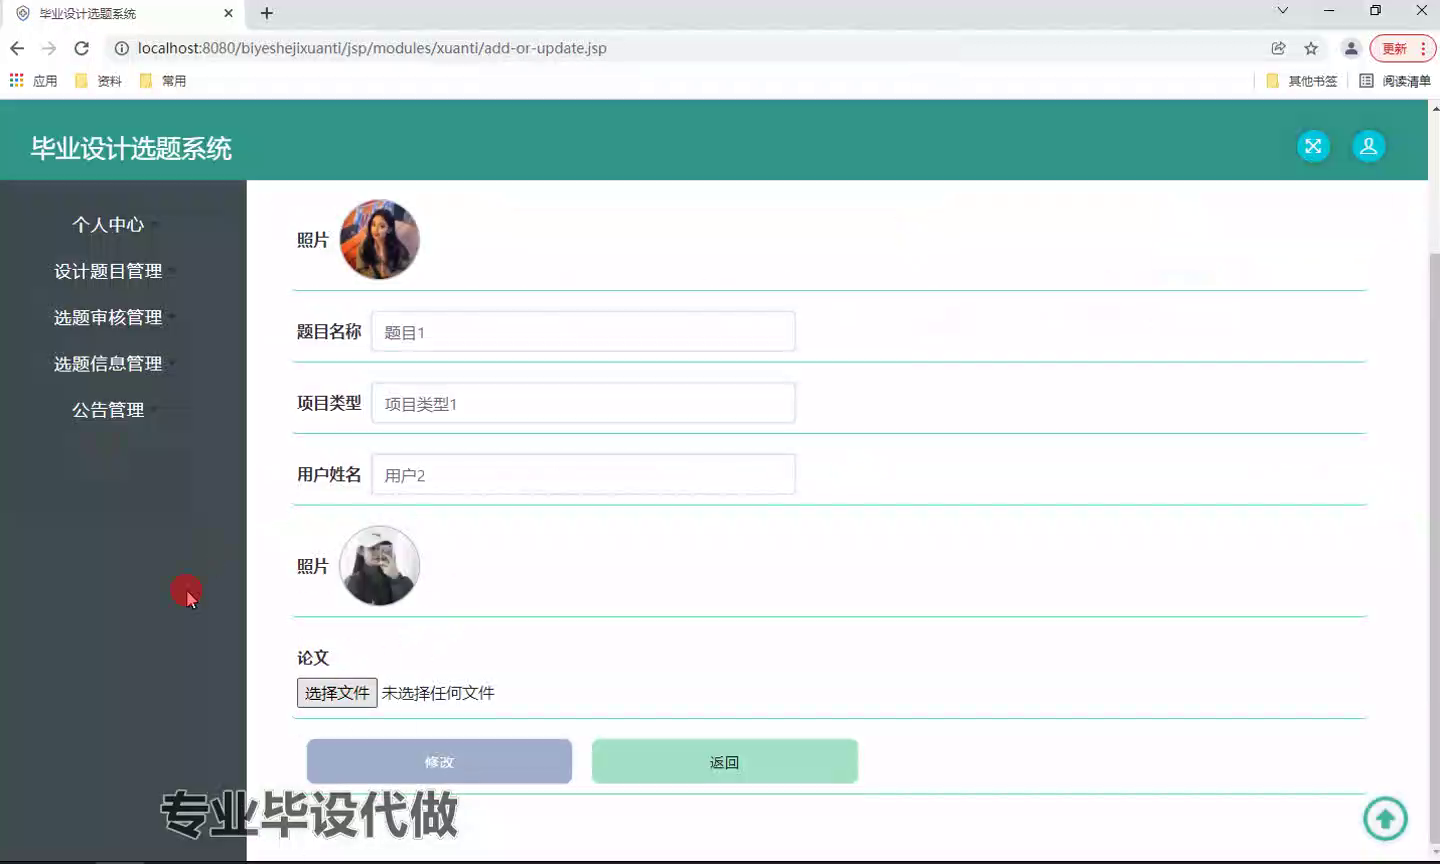Share this page via the share icon
Image resolution: width=1440 pixels, height=864 pixels.
tap(1278, 48)
